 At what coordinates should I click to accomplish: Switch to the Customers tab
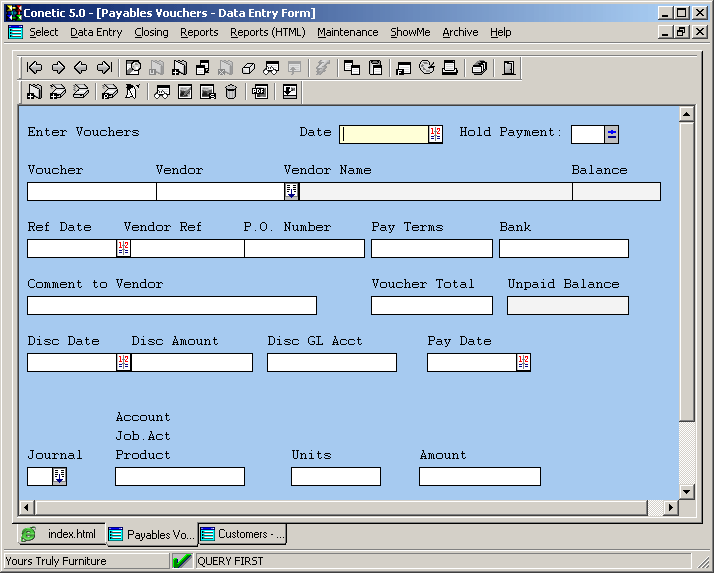coord(243,535)
